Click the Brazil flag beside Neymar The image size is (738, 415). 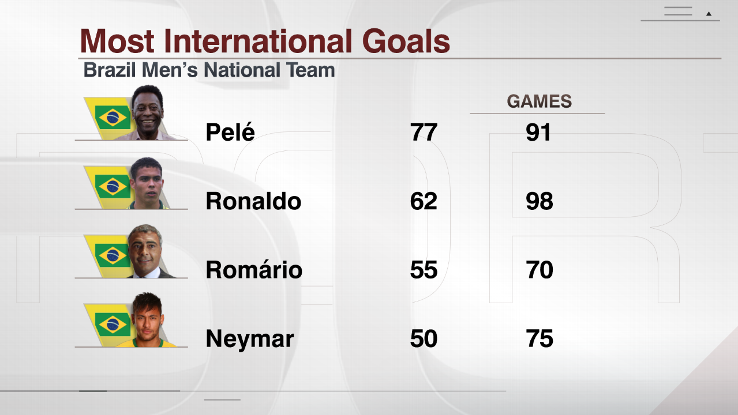click(x=112, y=324)
